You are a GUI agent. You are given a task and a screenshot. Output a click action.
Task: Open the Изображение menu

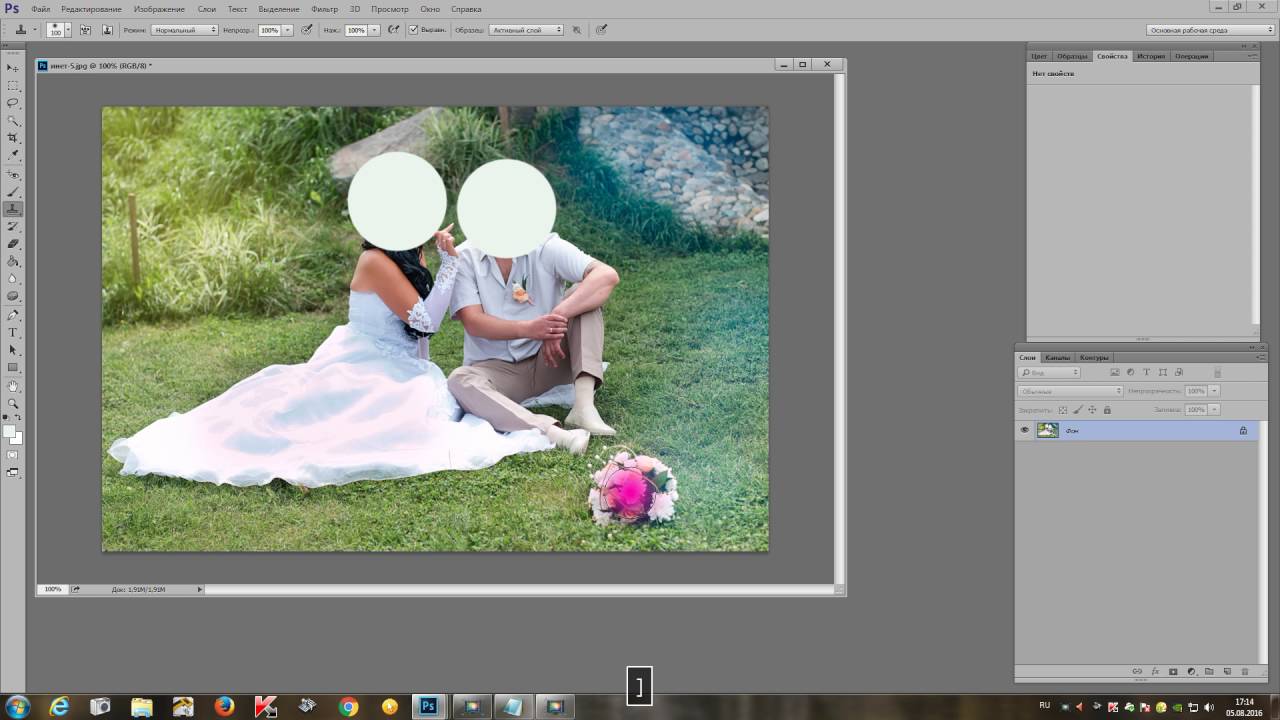(x=159, y=9)
